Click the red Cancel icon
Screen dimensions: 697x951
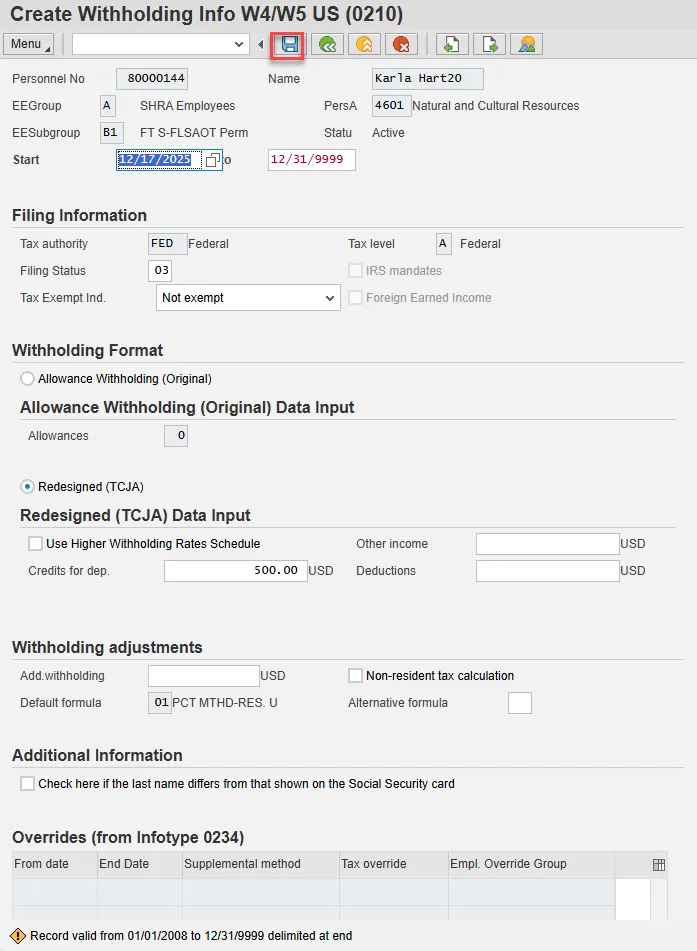click(x=402, y=44)
